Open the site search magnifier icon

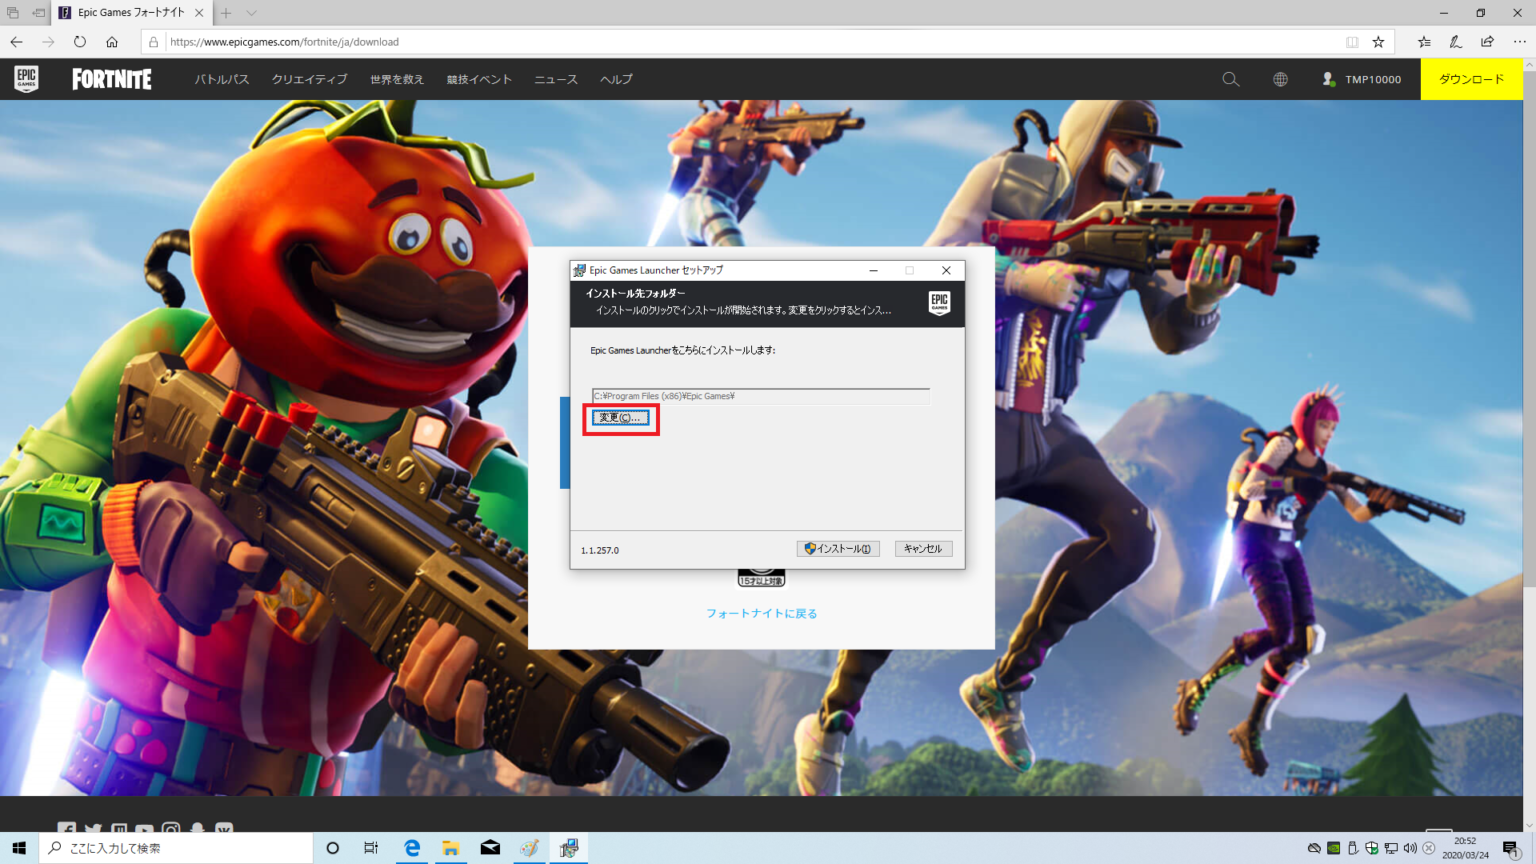[1231, 79]
